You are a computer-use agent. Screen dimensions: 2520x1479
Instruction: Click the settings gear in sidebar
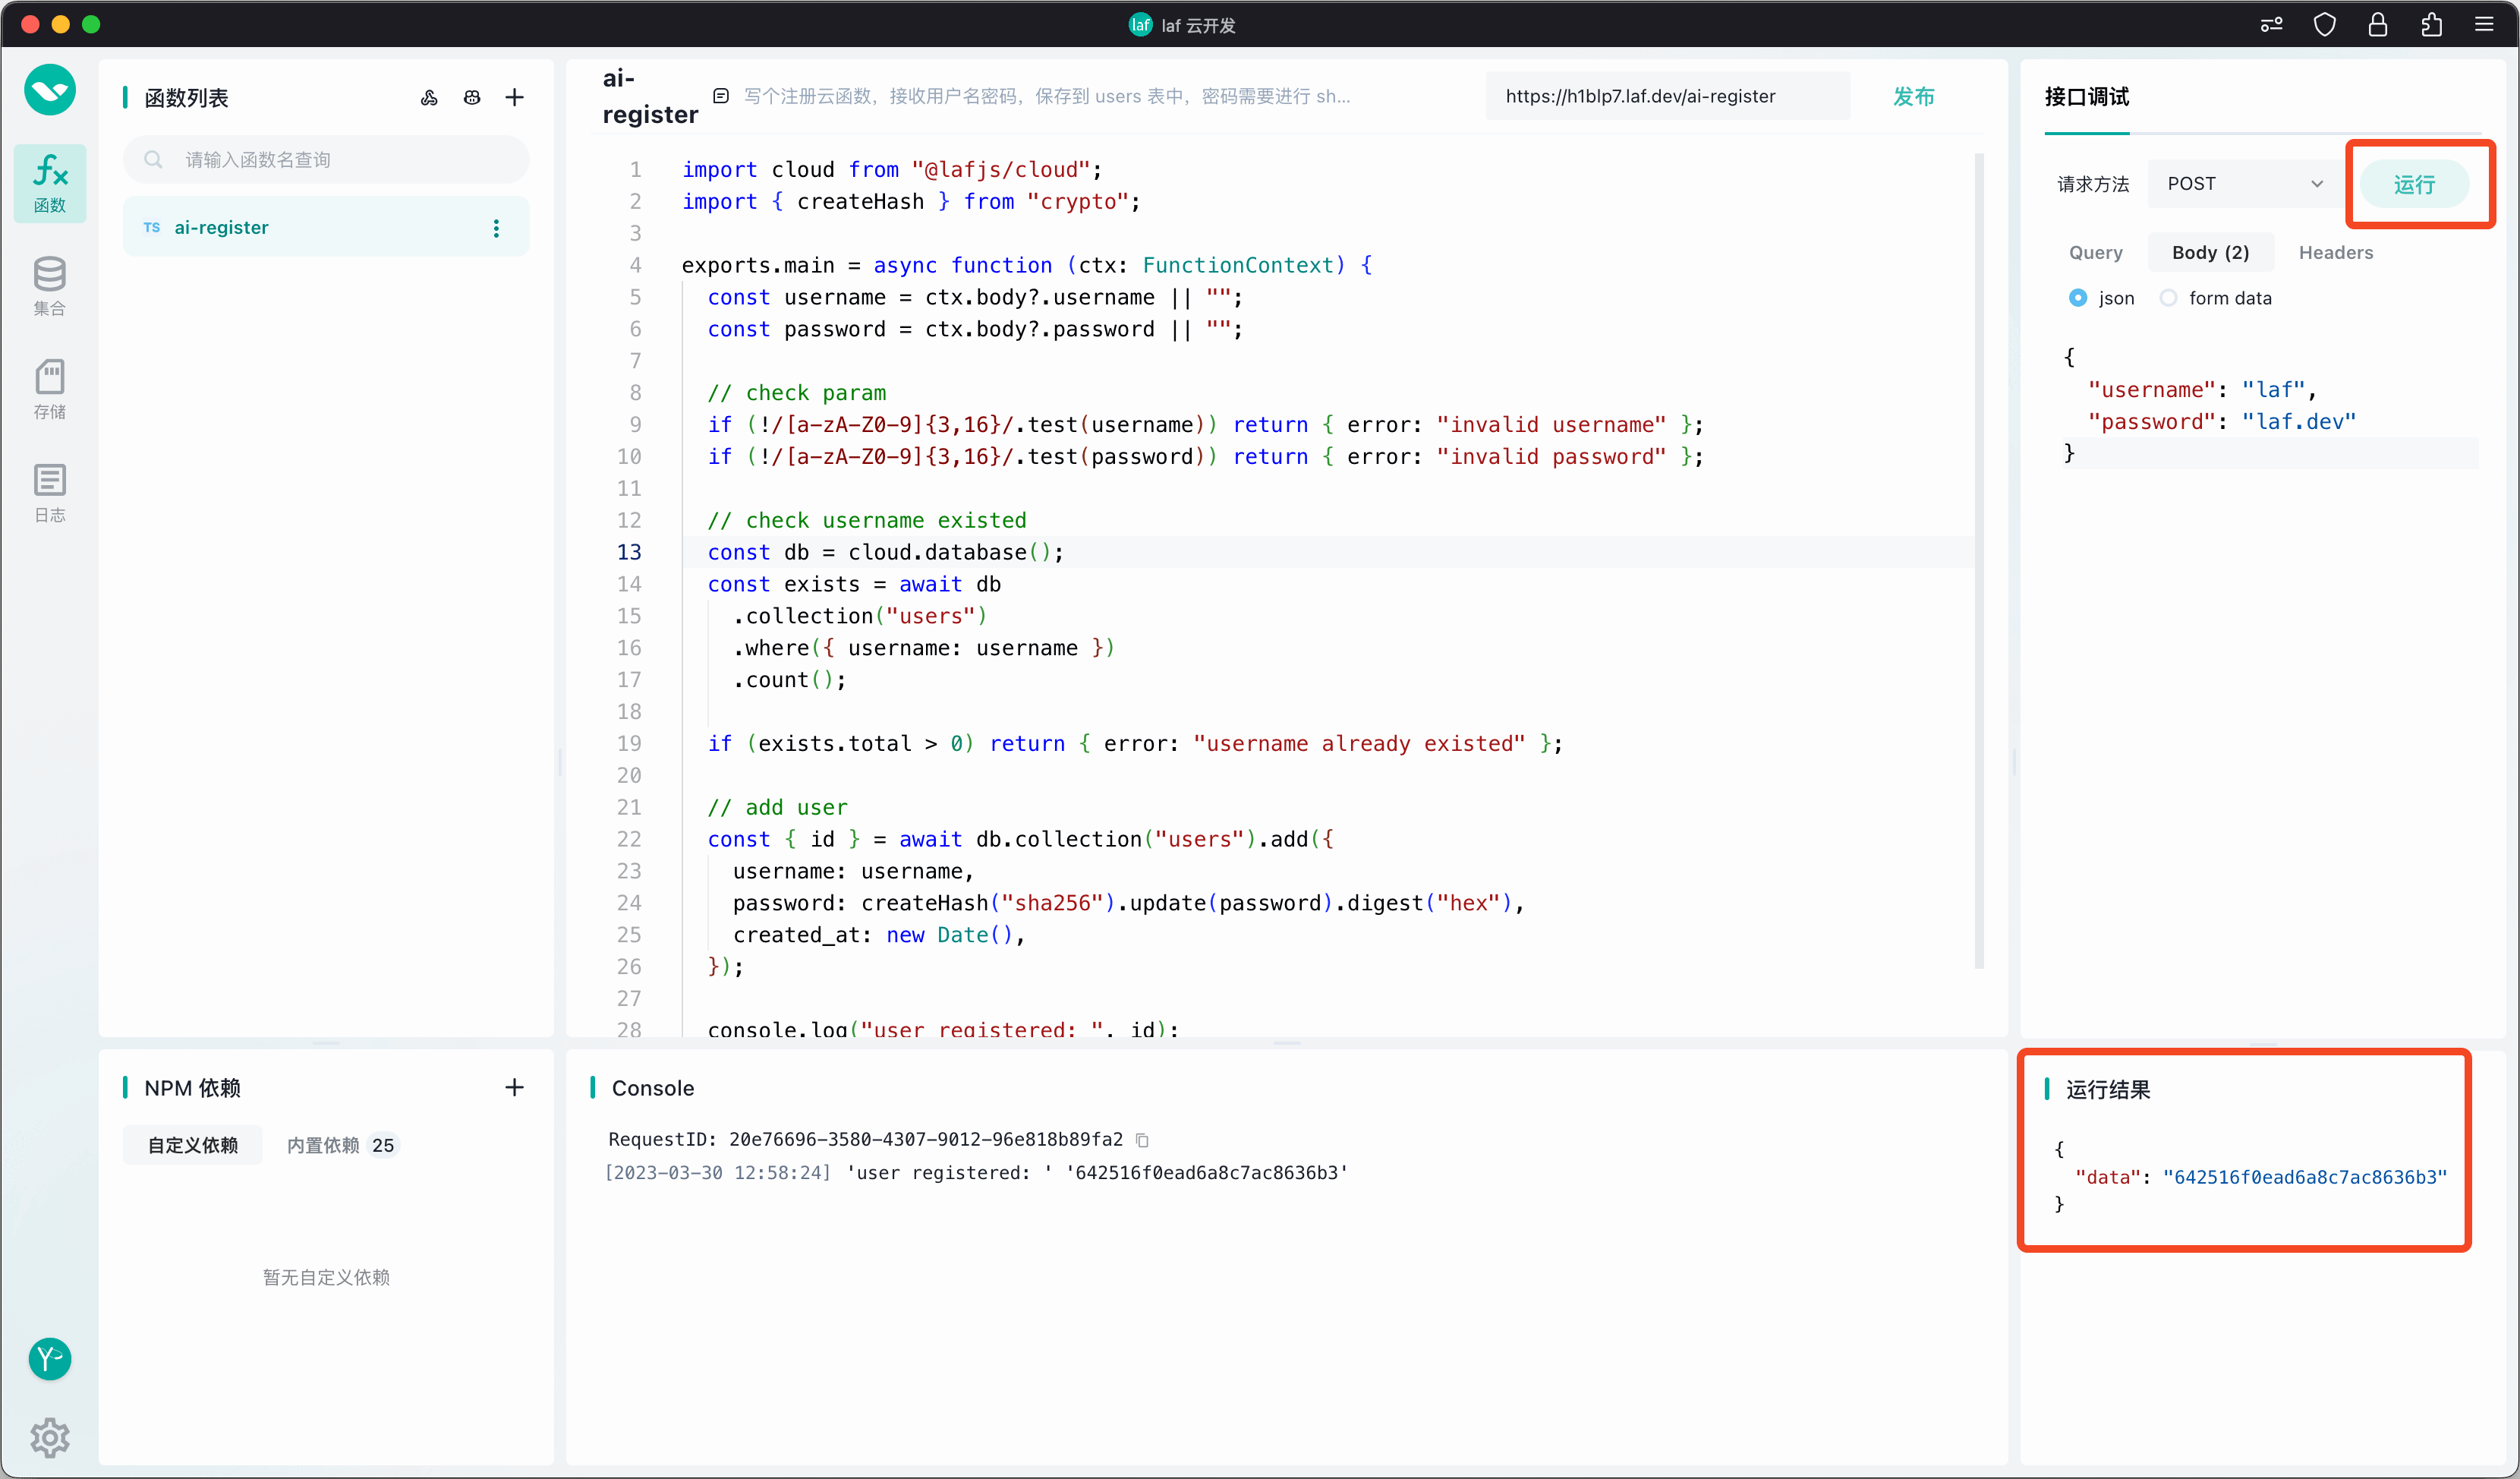click(50, 1437)
